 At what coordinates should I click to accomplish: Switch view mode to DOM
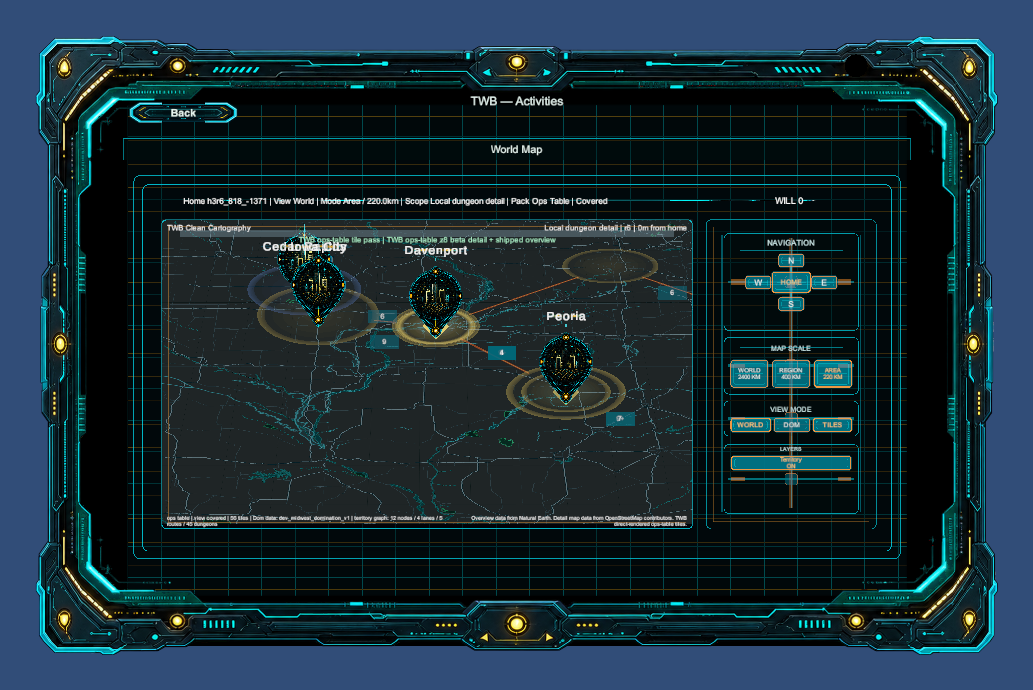coord(791,425)
